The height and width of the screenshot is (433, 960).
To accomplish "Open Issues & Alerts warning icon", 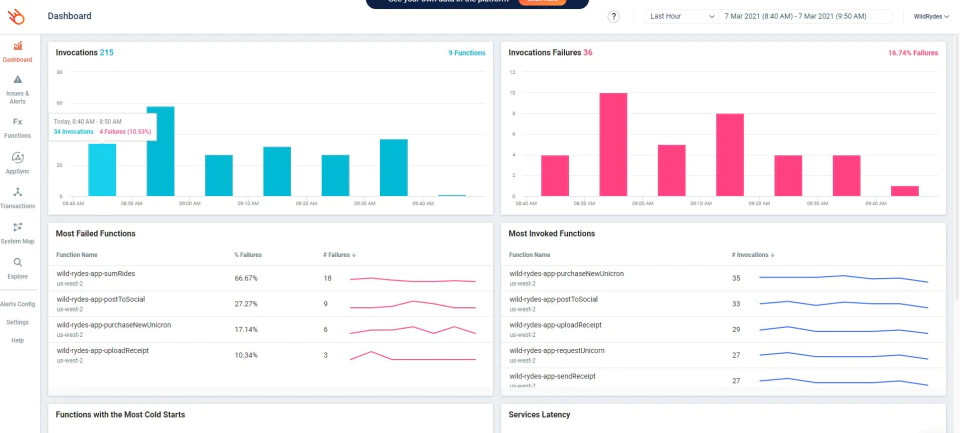I will pyautogui.click(x=17, y=80).
